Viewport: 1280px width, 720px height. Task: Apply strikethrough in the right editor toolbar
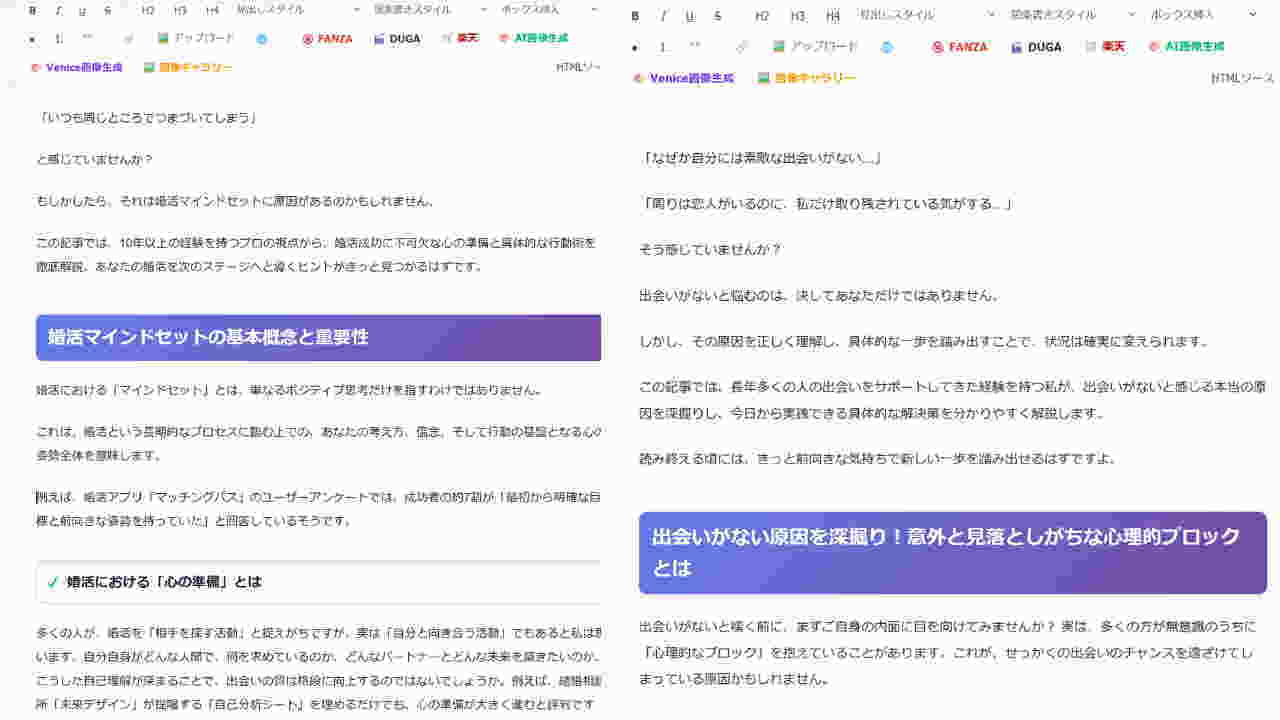pyautogui.click(x=718, y=16)
